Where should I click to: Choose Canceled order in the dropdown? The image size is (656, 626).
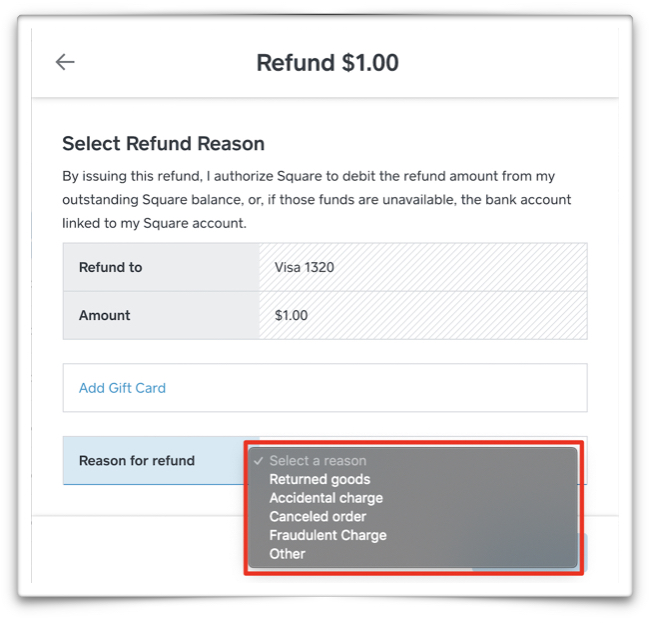click(318, 516)
